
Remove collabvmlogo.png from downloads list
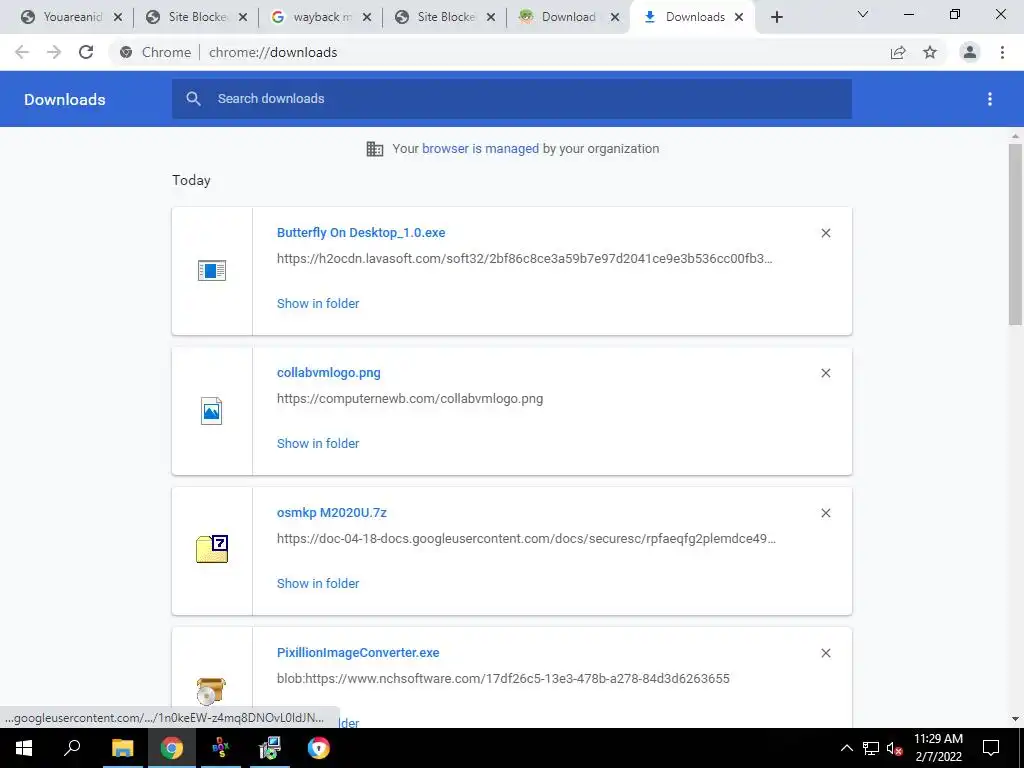point(825,373)
